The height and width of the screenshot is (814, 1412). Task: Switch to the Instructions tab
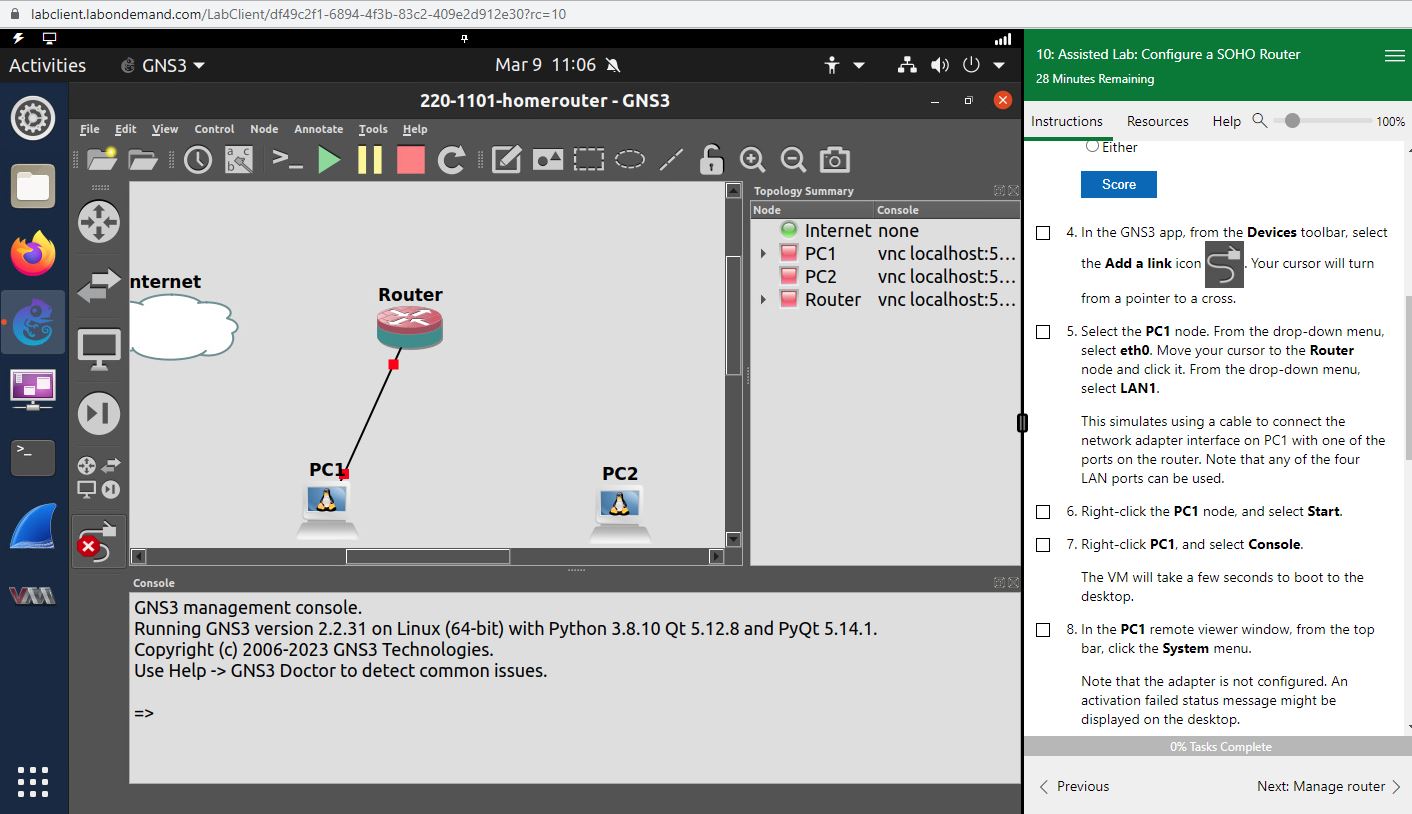click(x=1067, y=121)
